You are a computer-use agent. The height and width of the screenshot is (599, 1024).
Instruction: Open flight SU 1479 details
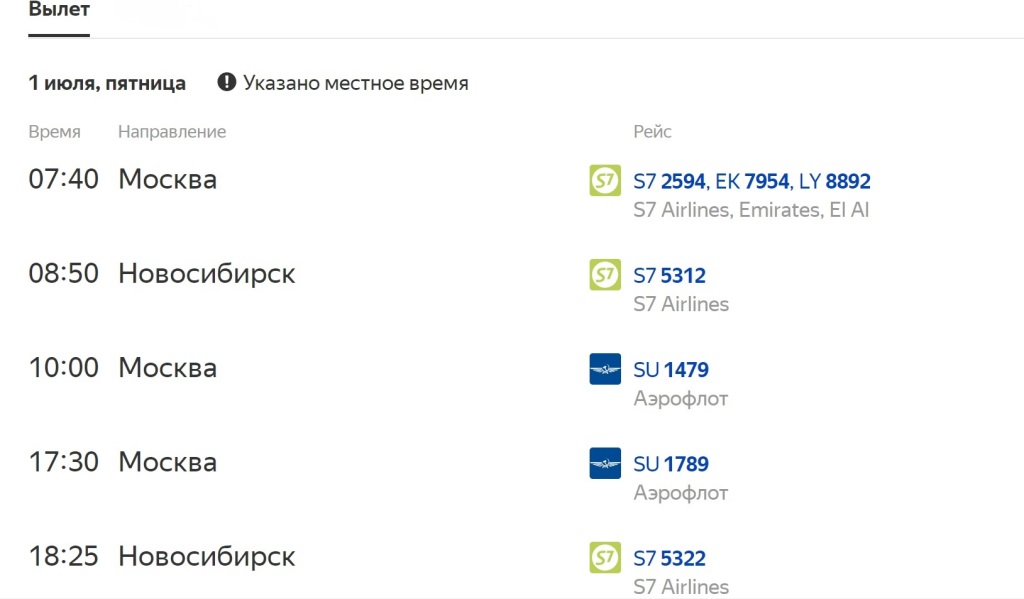671,370
